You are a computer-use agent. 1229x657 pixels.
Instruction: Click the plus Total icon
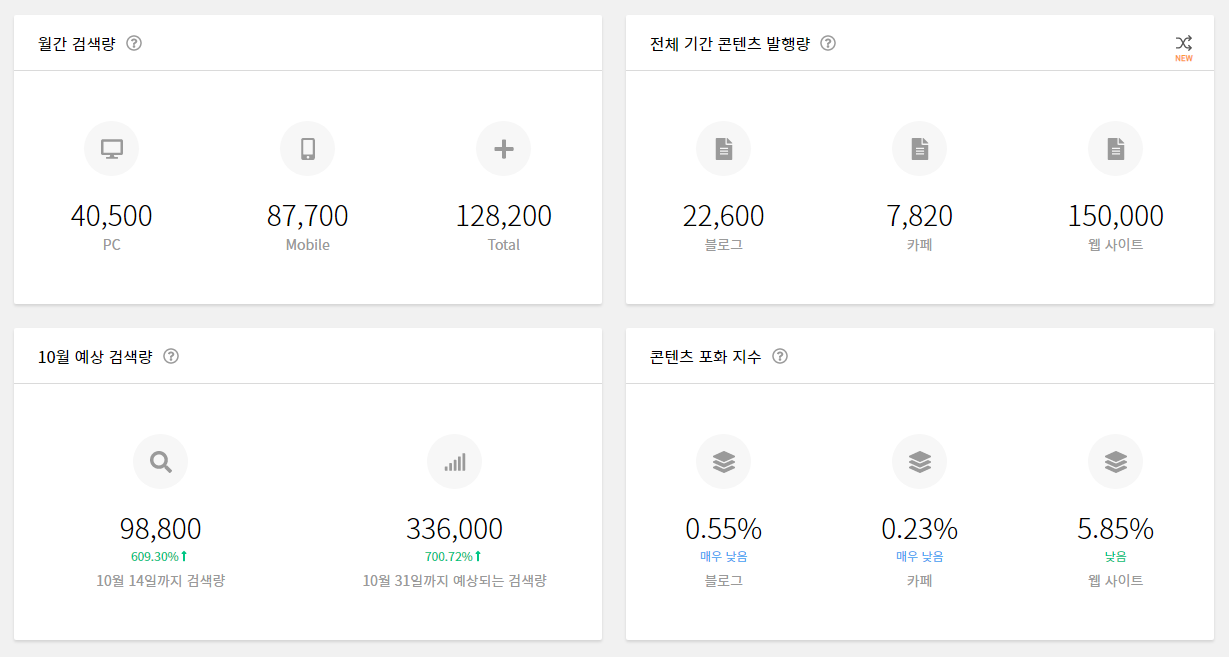pyautogui.click(x=503, y=149)
